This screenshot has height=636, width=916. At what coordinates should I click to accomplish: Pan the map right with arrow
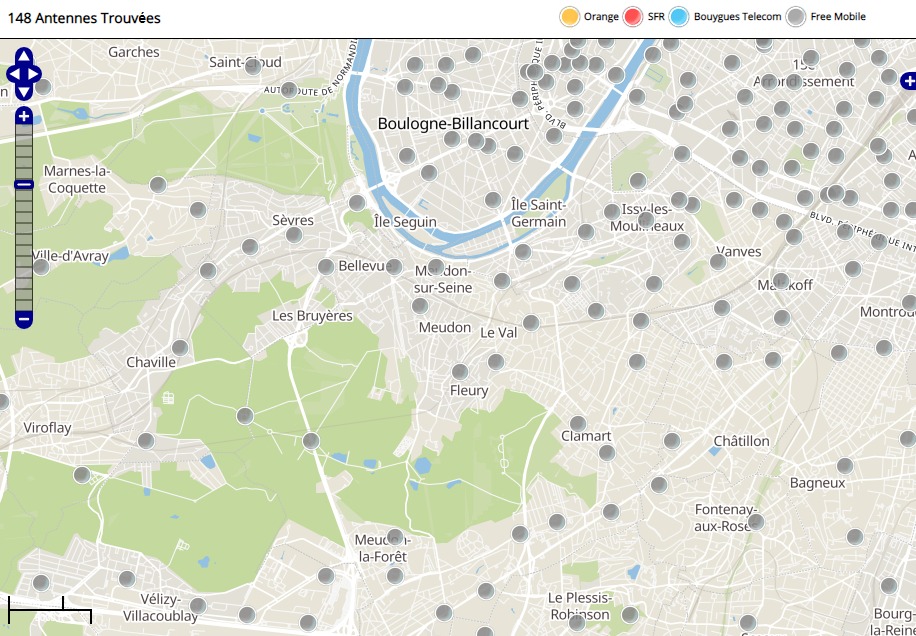pos(35,74)
